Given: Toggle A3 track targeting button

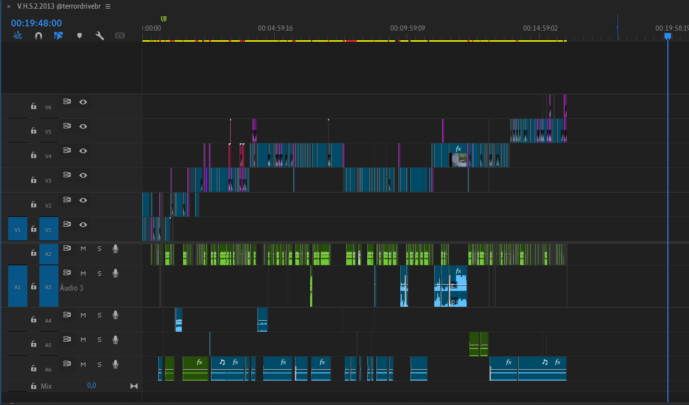Looking at the screenshot, I should click(x=49, y=286).
